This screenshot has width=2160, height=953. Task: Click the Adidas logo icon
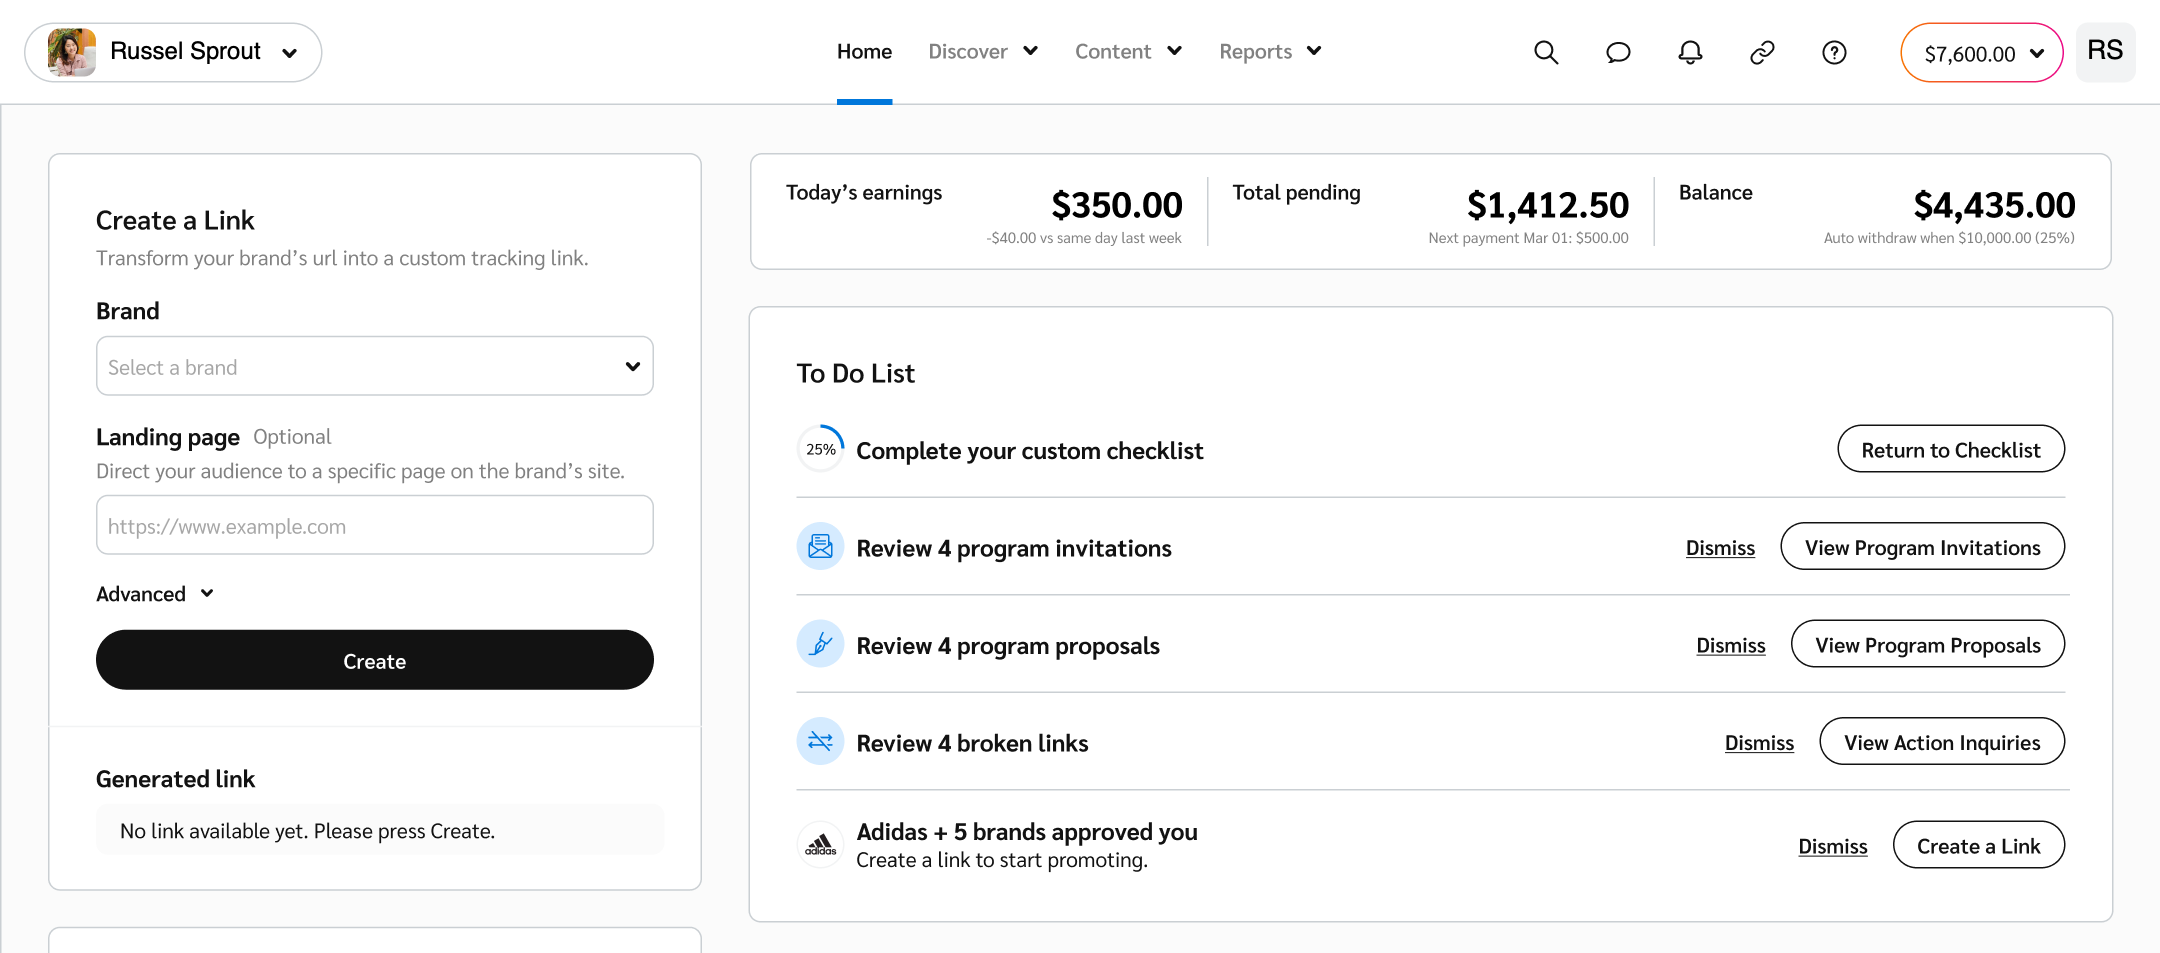pos(820,845)
